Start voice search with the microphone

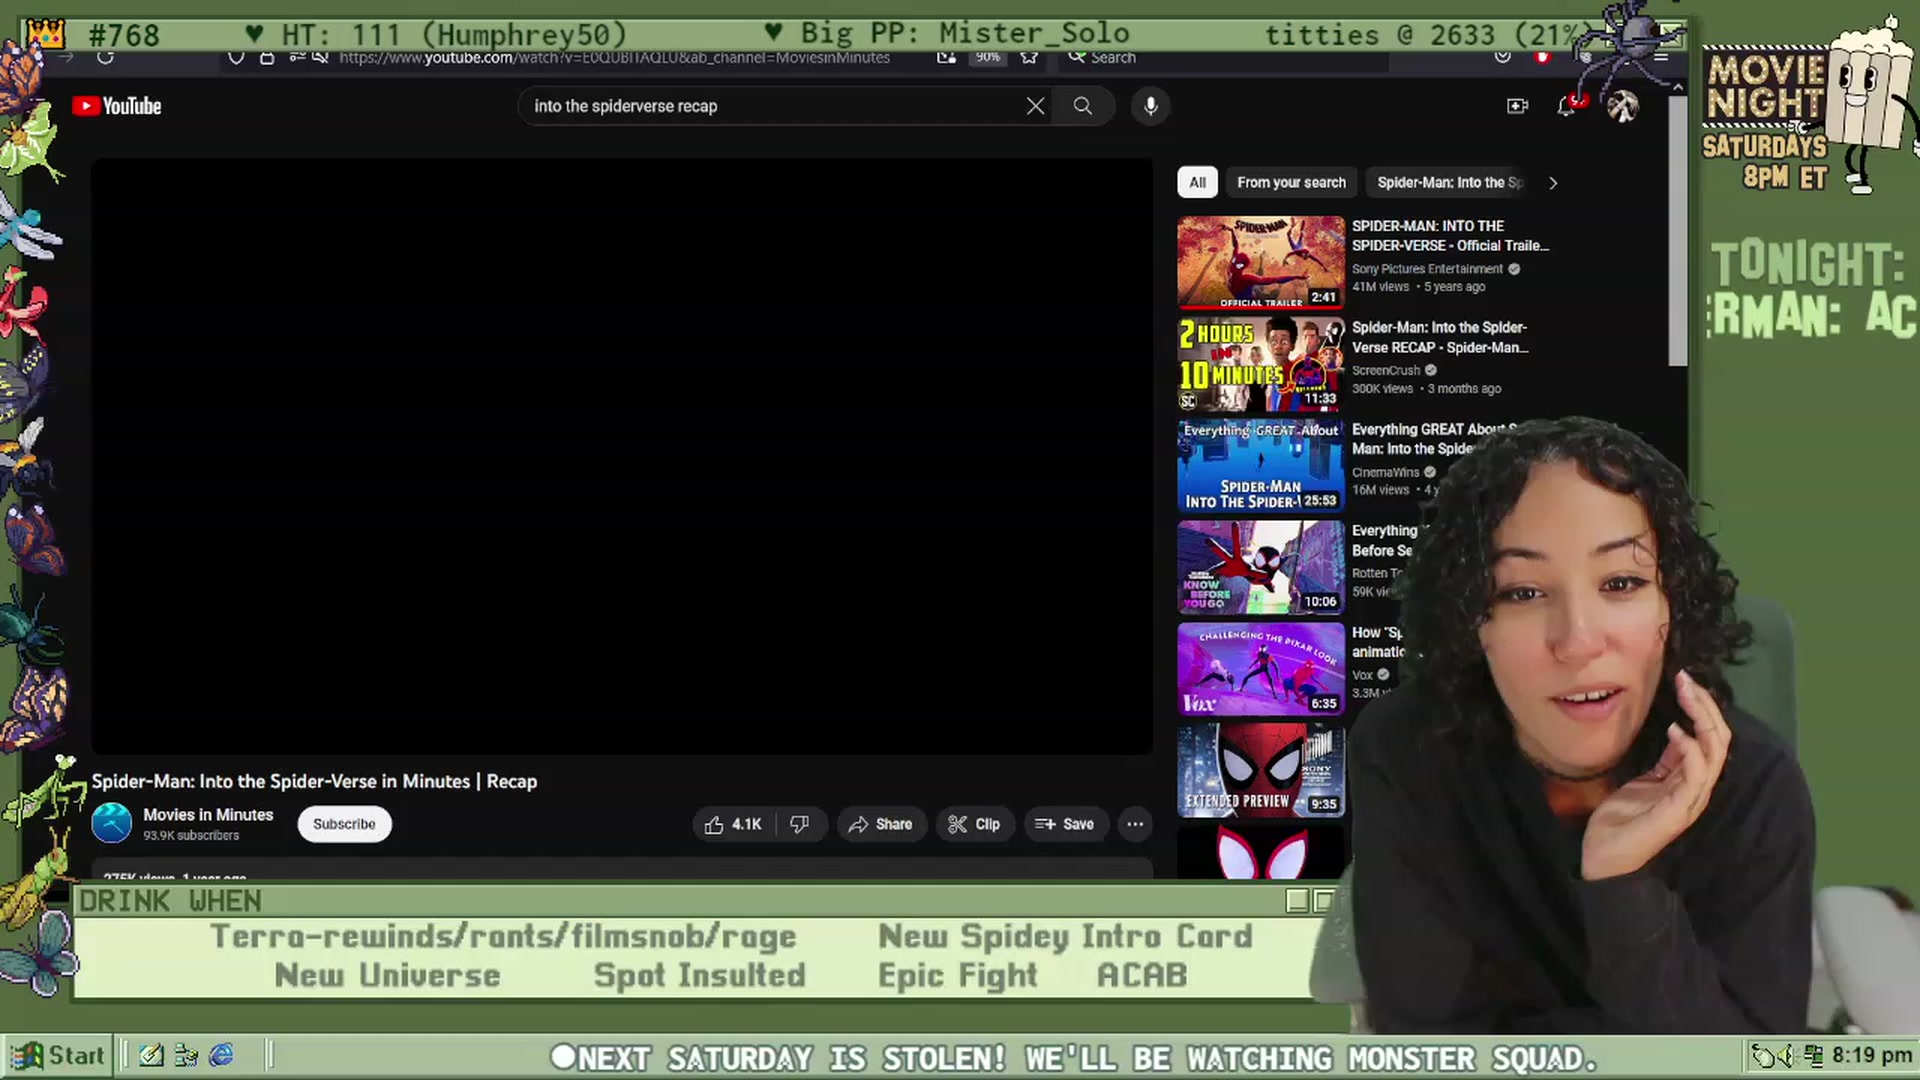click(1151, 106)
